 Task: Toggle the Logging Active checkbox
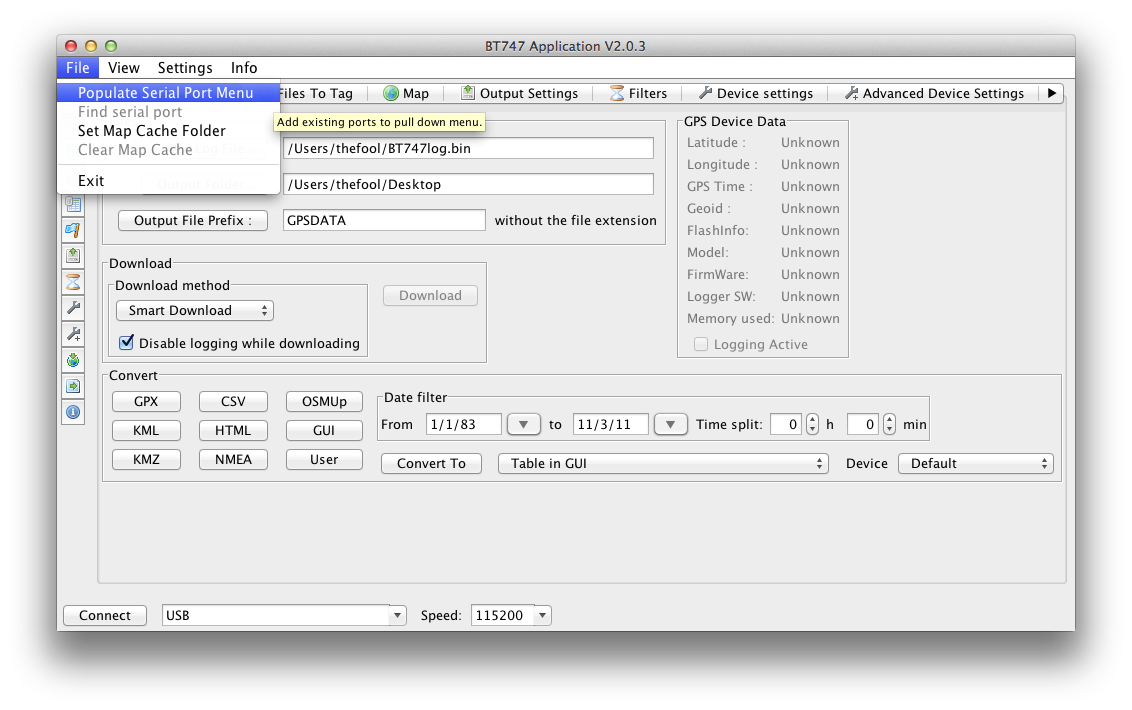[x=700, y=345]
